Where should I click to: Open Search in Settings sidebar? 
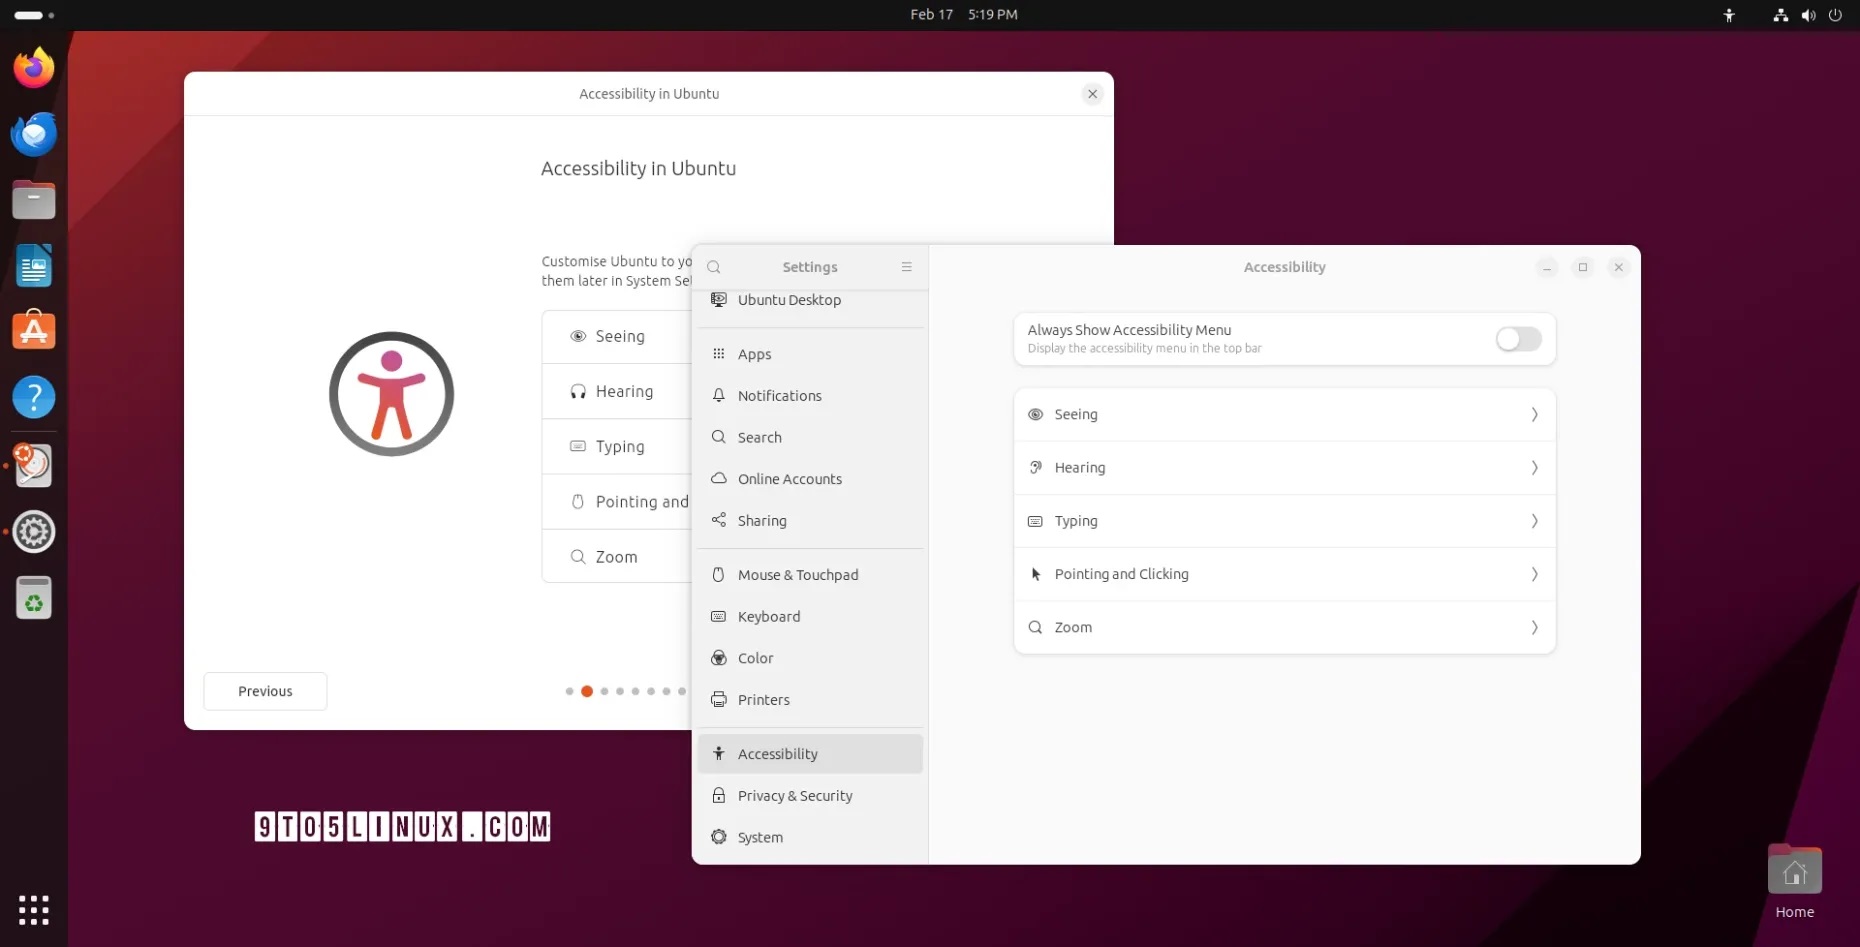pyautogui.click(x=810, y=437)
